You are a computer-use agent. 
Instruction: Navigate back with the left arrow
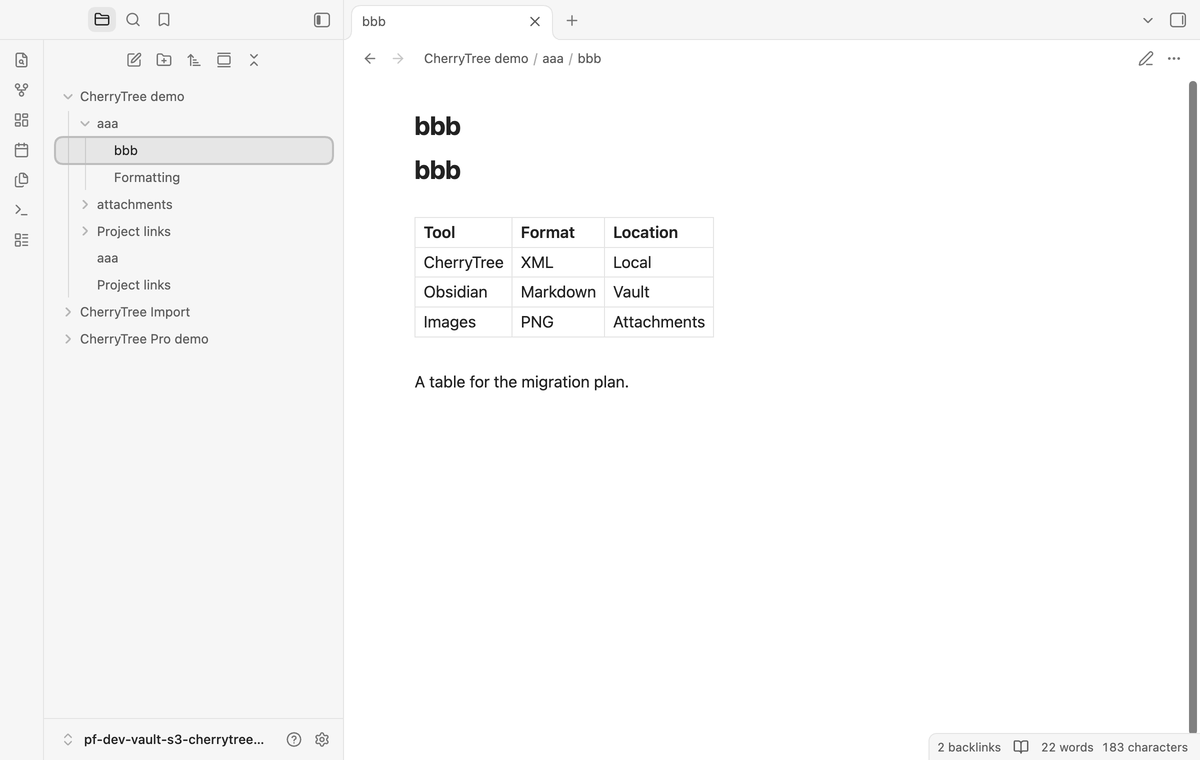(x=370, y=59)
